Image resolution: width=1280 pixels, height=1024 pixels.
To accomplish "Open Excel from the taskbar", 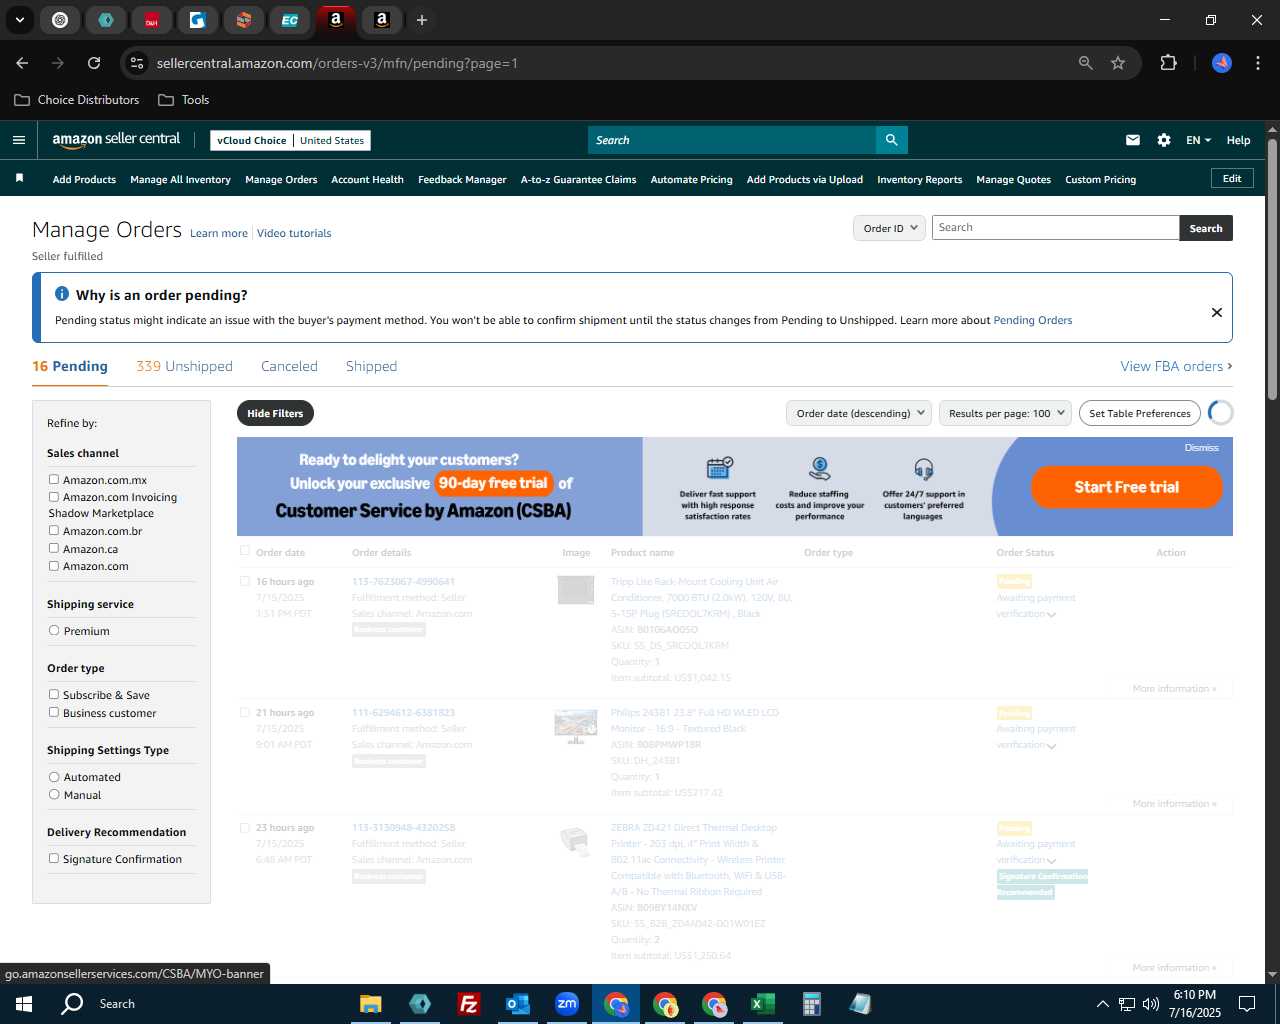I will (762, 1004).
